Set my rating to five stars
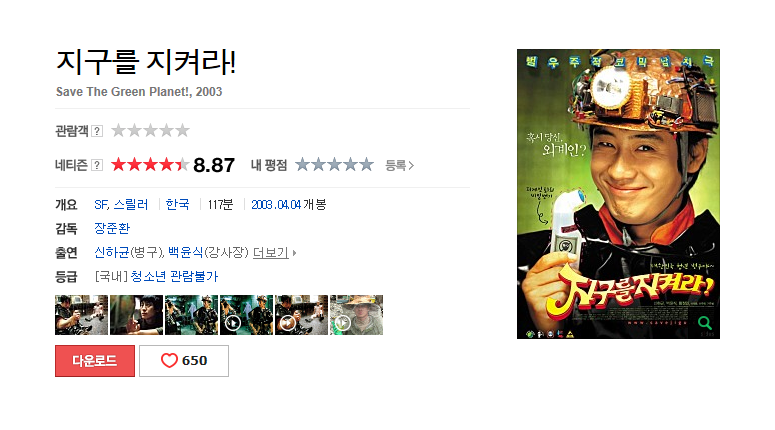 pyautogui.click(x=366, y=165)
